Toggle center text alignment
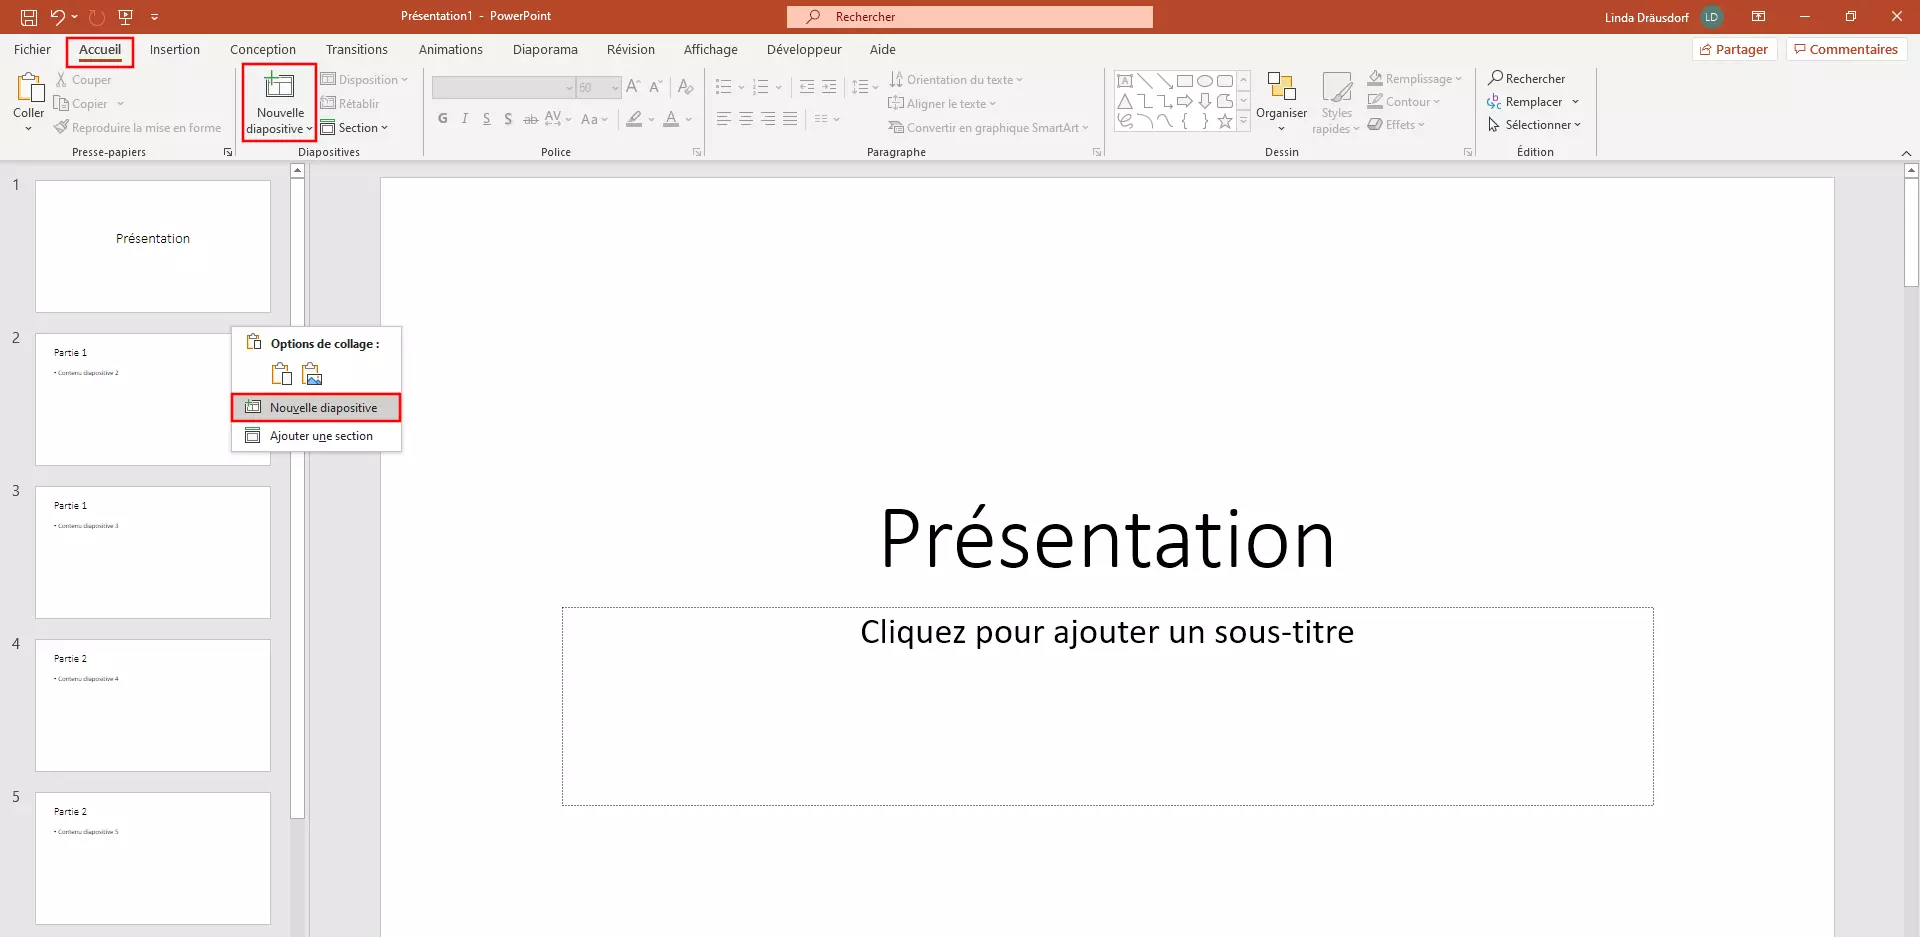The width and height of the screenshot is (1920, 937). point(746,119)
